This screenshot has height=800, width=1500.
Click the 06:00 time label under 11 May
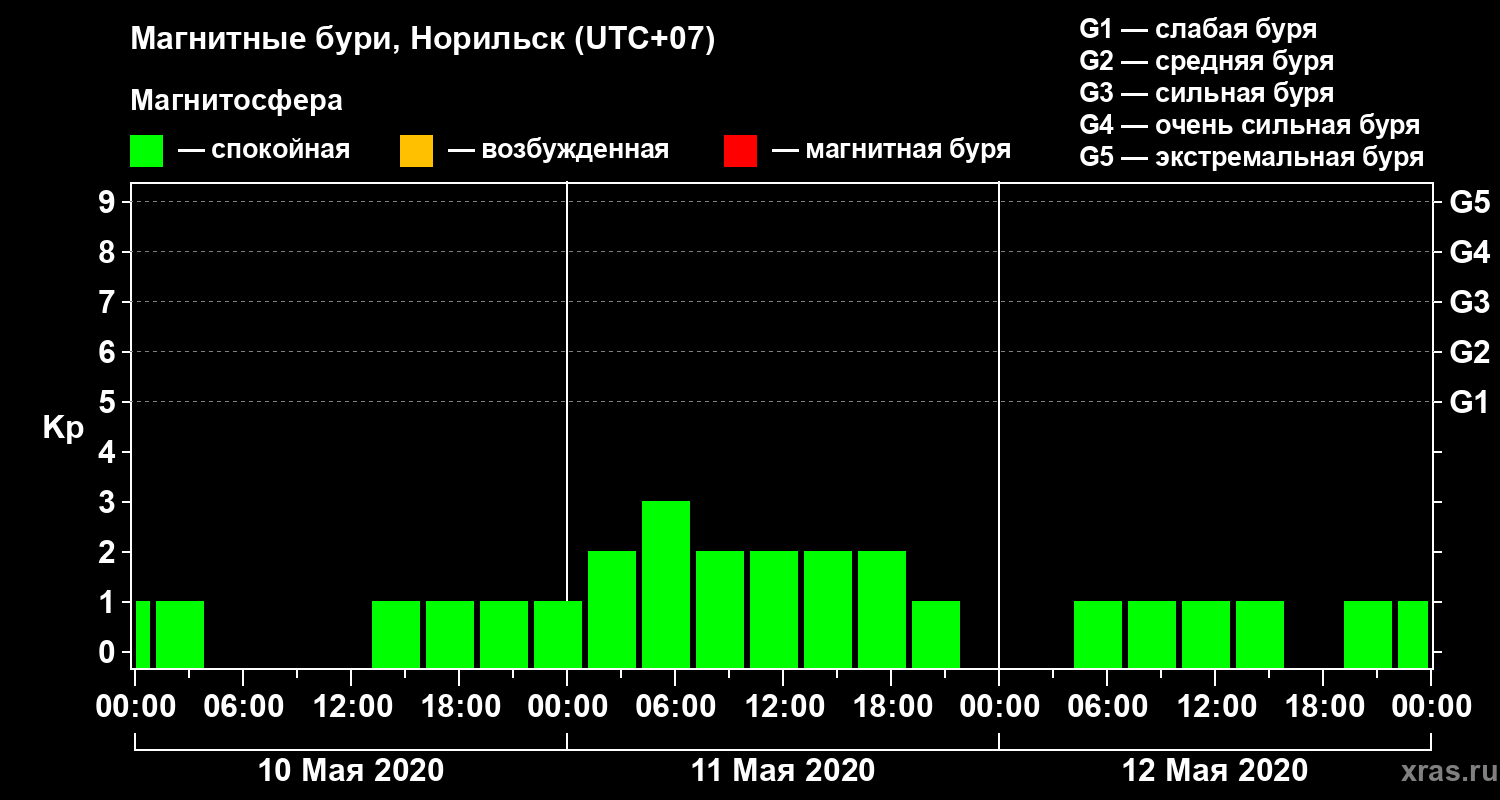tap(675, 707)
